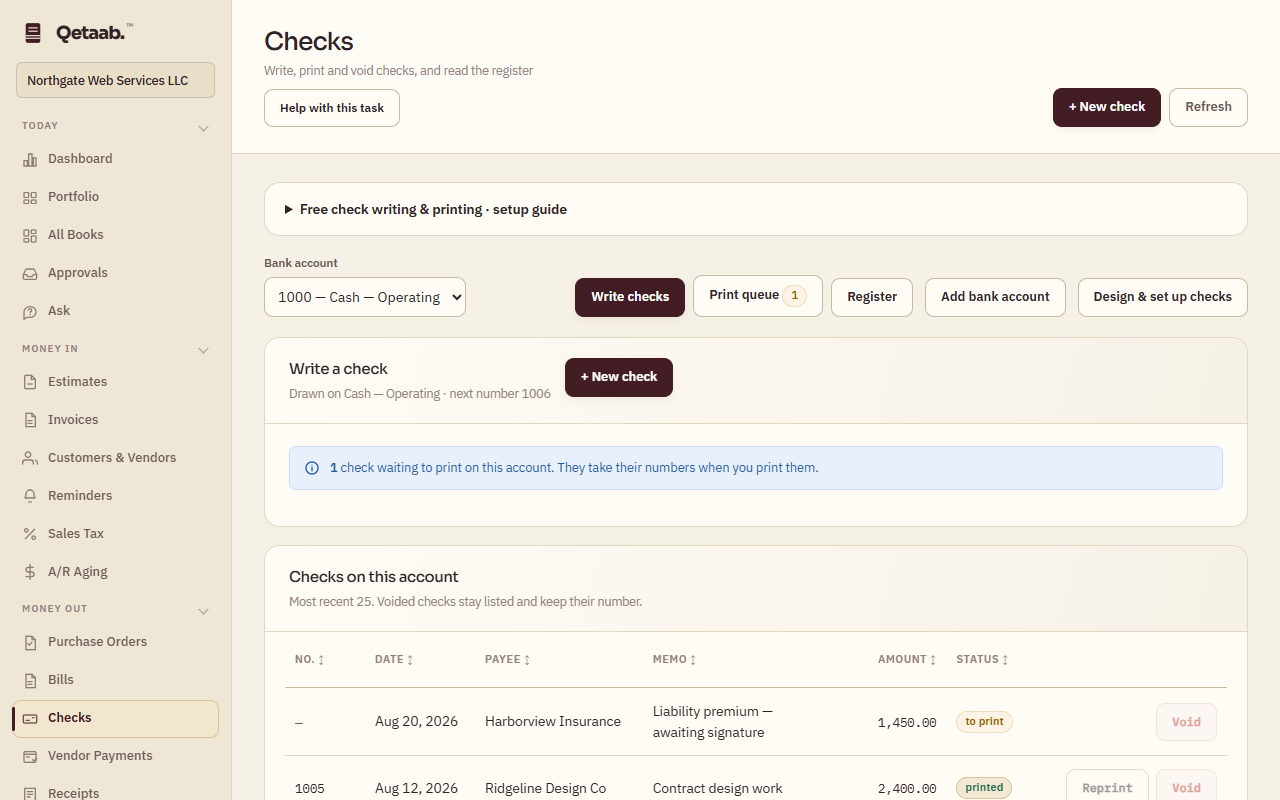Sort checks by AMOUNT column
This screenshot has height=800, width=1280.
click(x=907, y=659)
